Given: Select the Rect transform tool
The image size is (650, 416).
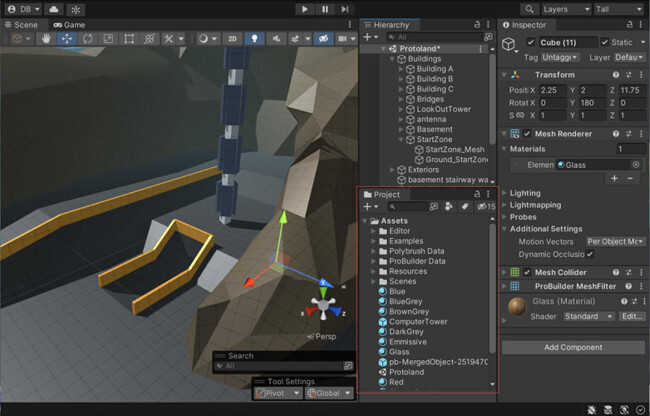Looking at the screenshot, I should tap(129, 39).
